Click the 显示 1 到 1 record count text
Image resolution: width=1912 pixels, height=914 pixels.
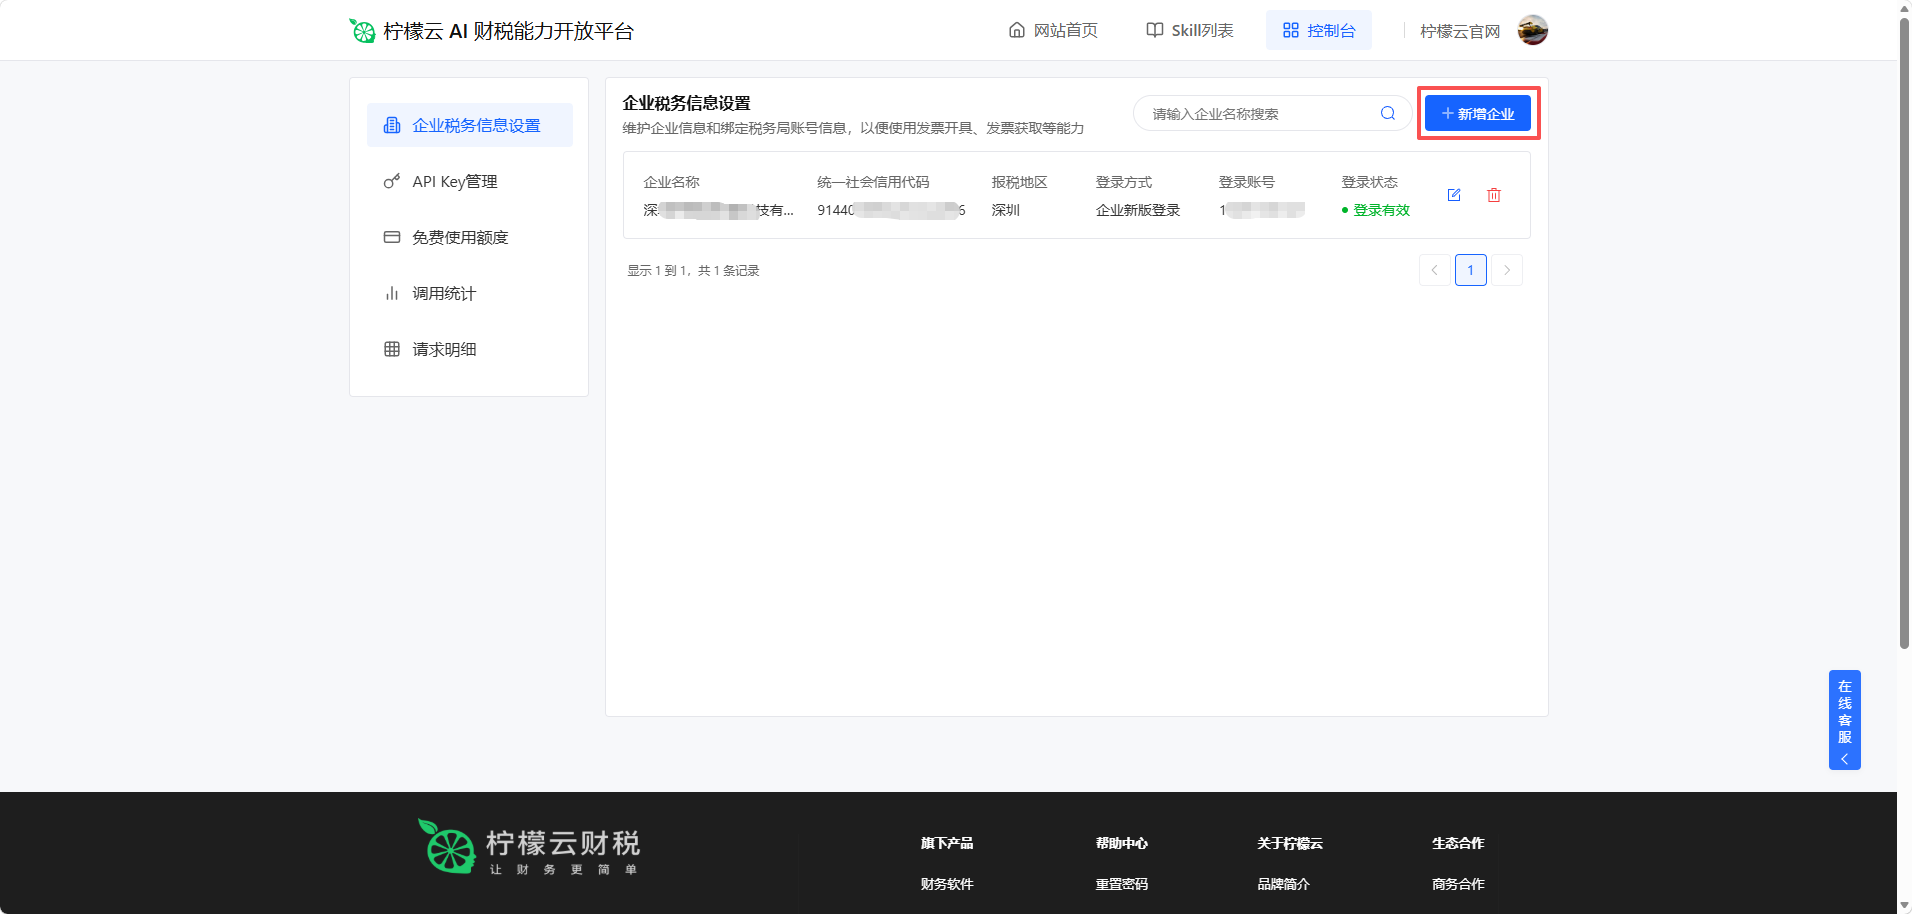[693, 271]
